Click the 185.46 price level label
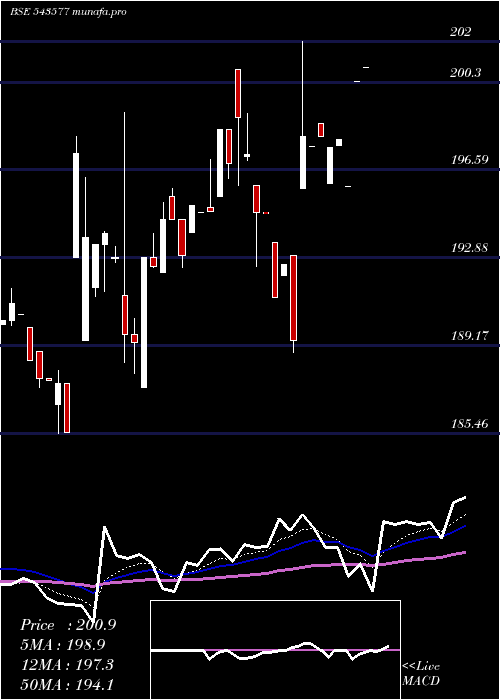The width and height of the screenshot is (500, 700). 469,424
